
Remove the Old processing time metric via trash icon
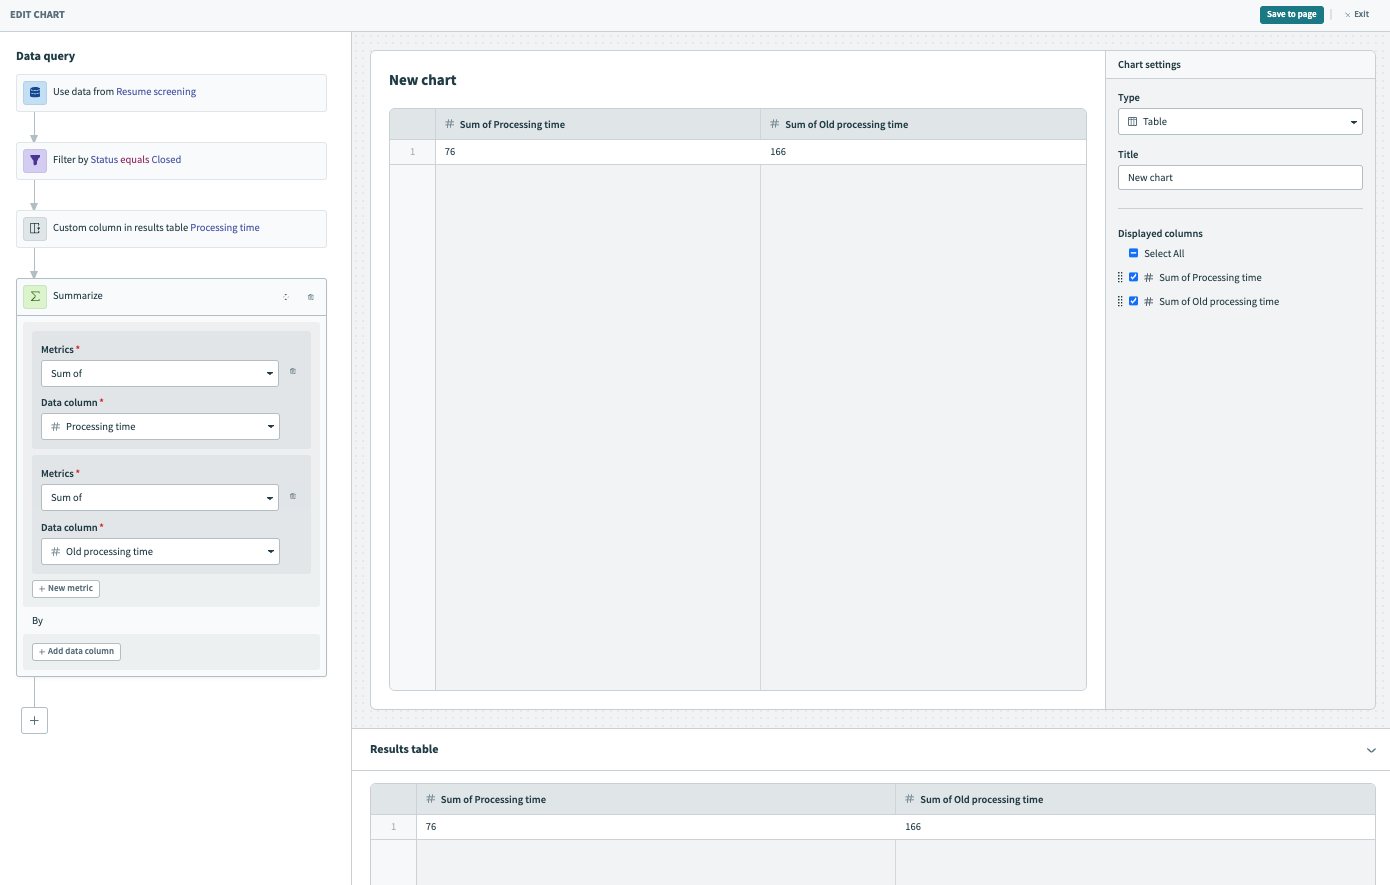coord(293,496)
